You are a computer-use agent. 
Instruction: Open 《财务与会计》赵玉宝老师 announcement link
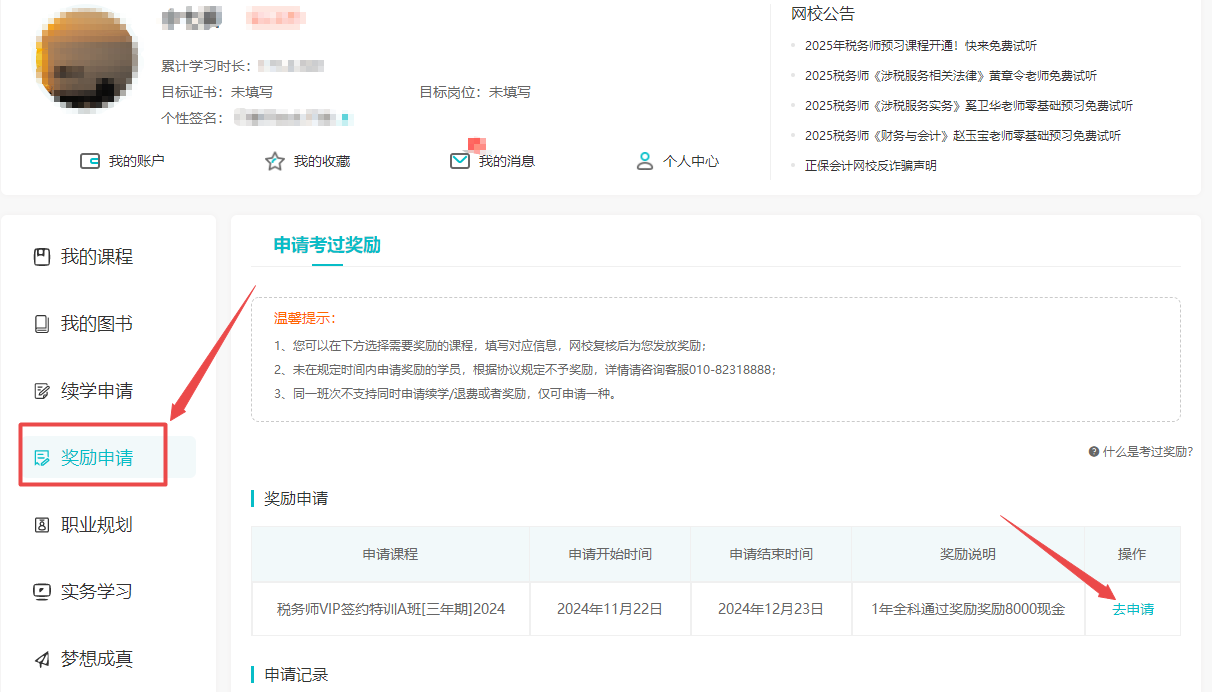962,136
